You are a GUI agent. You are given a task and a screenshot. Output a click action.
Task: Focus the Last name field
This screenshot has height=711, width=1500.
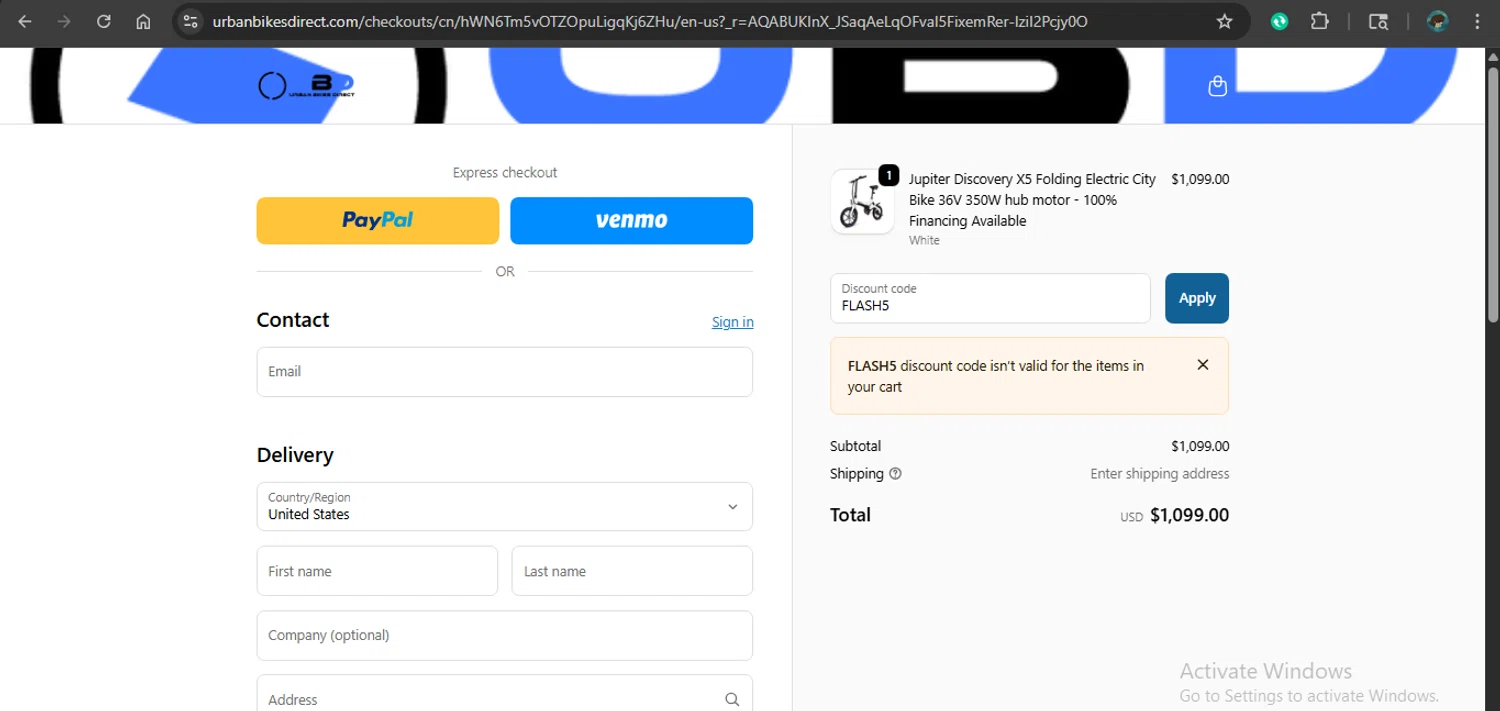[x=632, y=571]
